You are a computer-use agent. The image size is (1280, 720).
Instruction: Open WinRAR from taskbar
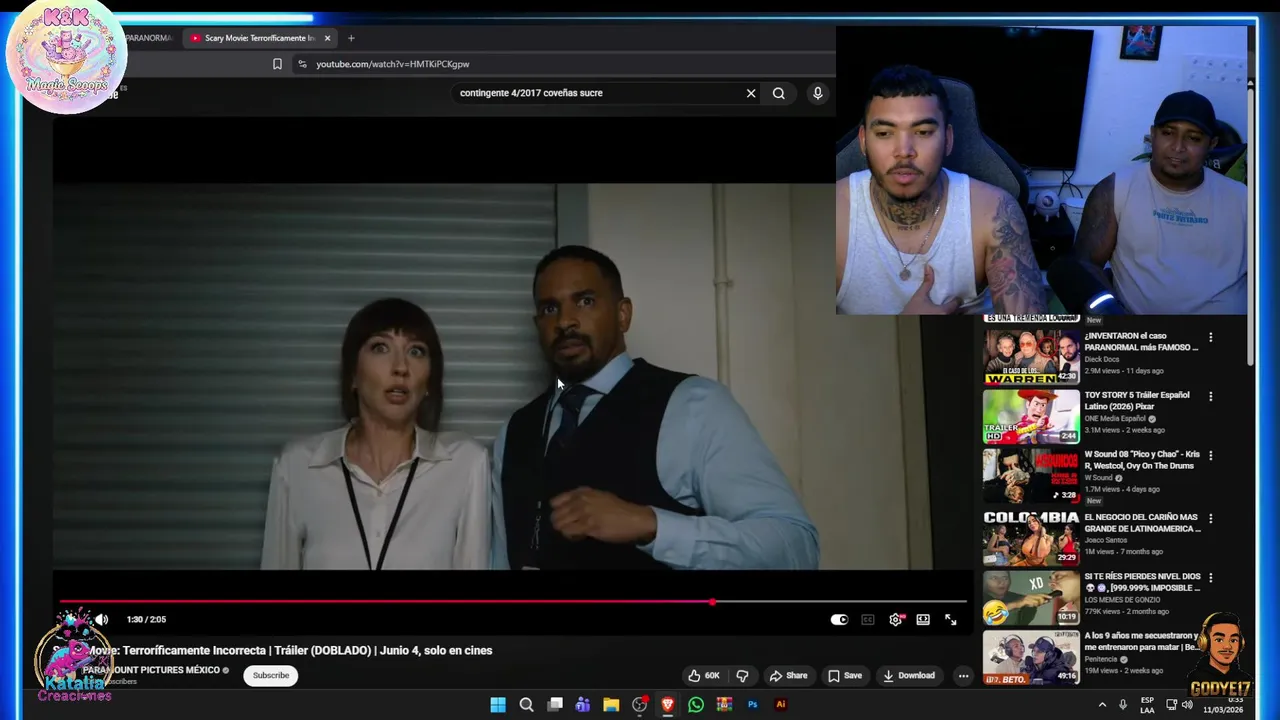click(x=724, y=705)
